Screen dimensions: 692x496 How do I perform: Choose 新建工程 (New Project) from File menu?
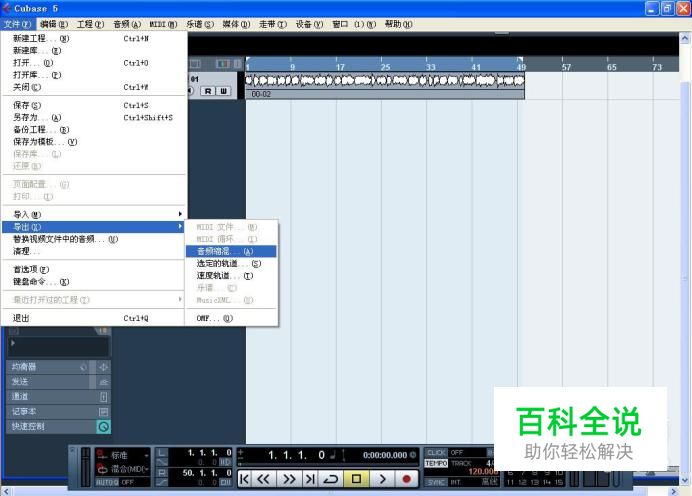[94, 39]
